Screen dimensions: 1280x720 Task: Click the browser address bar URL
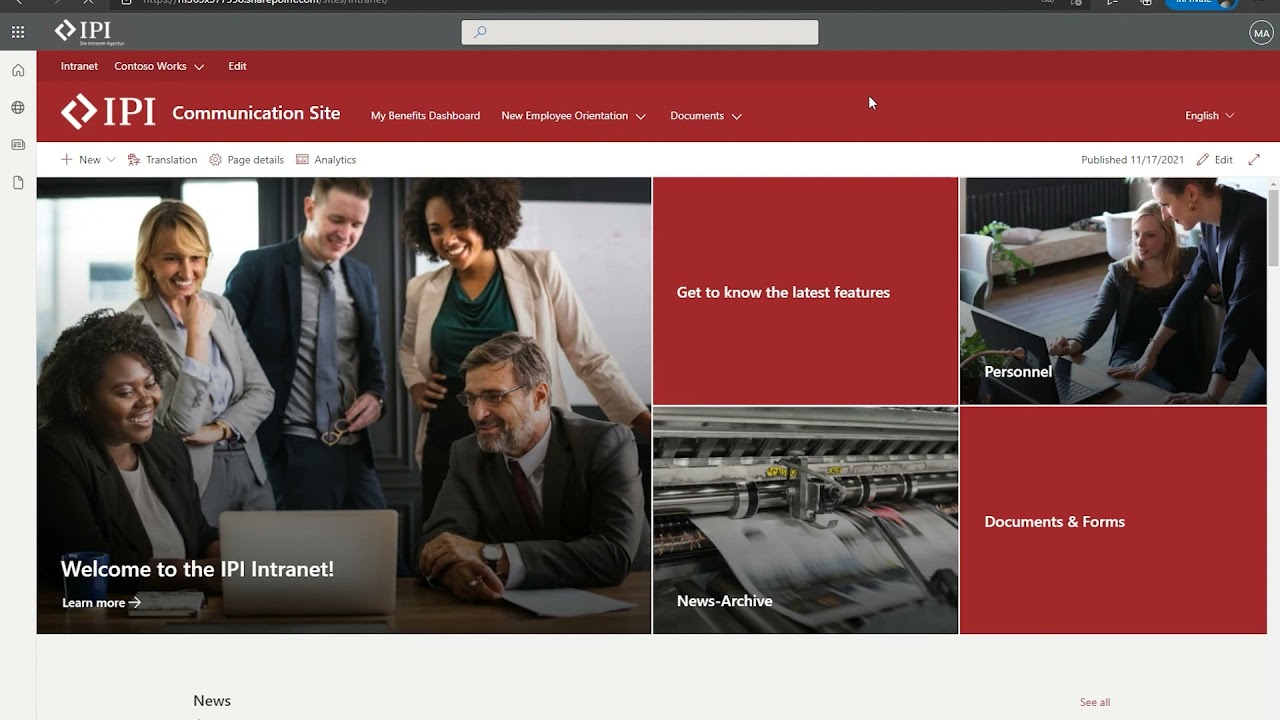[265, 2]
